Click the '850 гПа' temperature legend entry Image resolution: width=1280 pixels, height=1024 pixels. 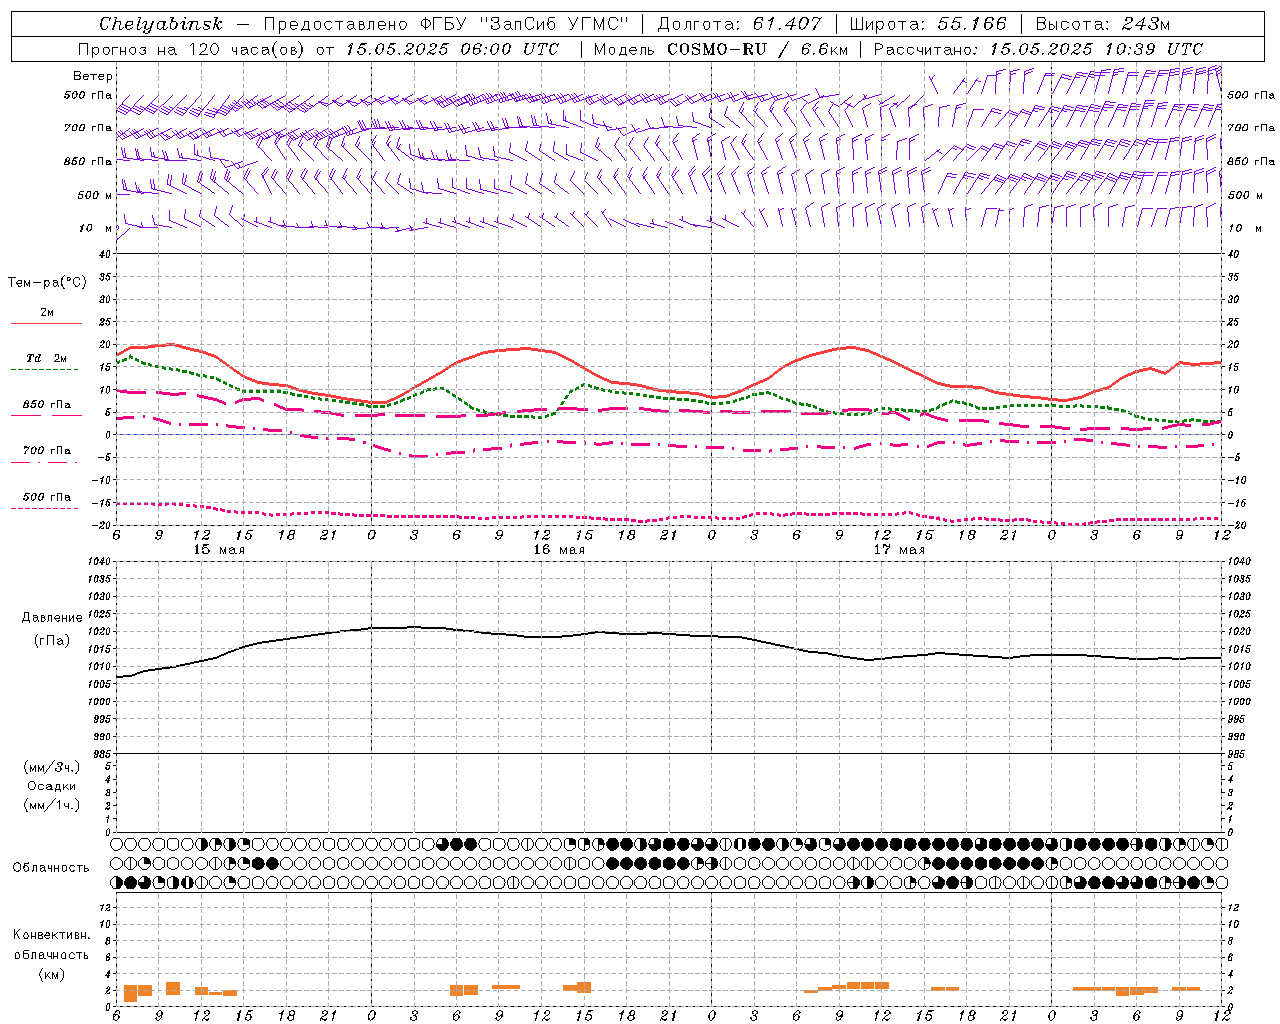click(x=47, y=405)
